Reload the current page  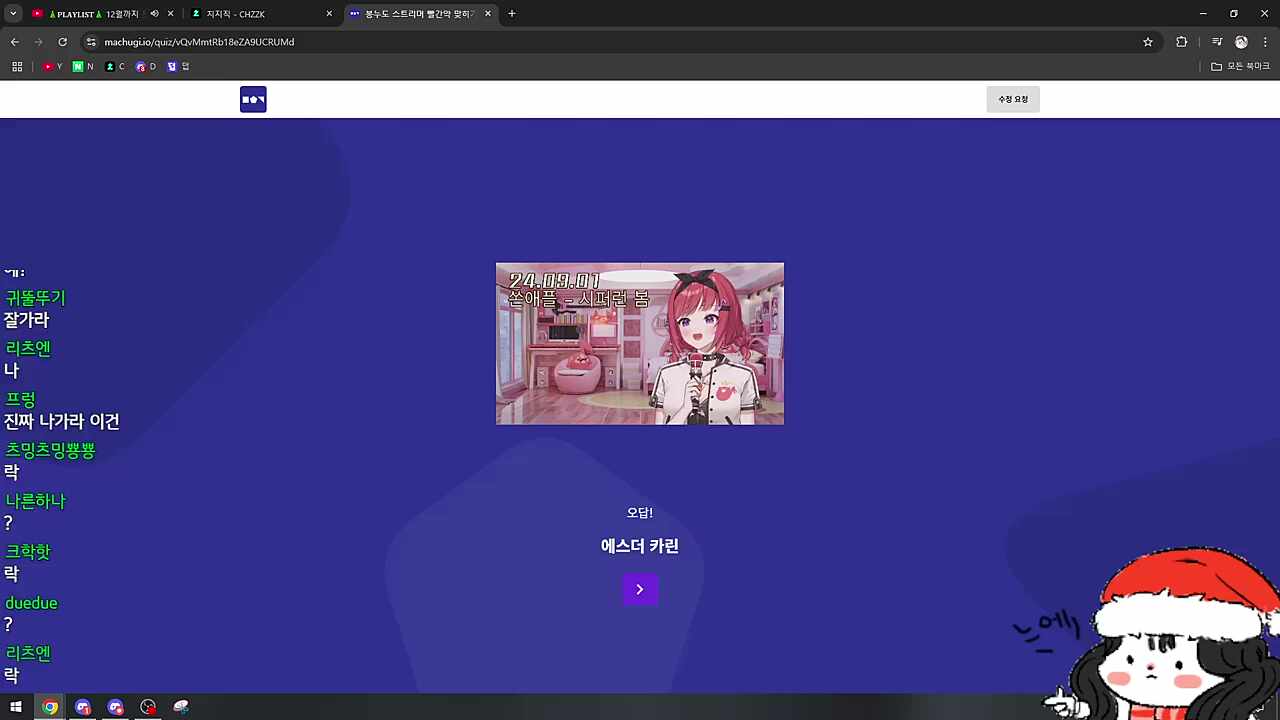coord(62,42)
